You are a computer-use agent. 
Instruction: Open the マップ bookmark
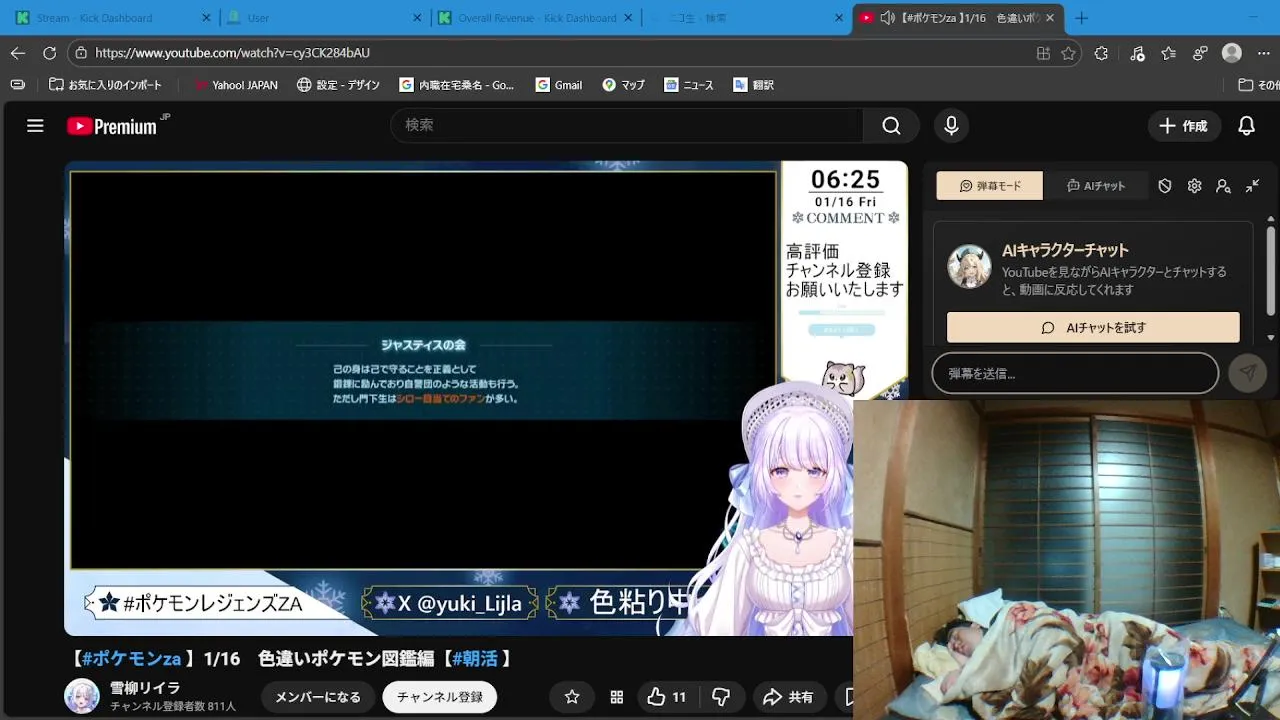click(x=623, y=85)
